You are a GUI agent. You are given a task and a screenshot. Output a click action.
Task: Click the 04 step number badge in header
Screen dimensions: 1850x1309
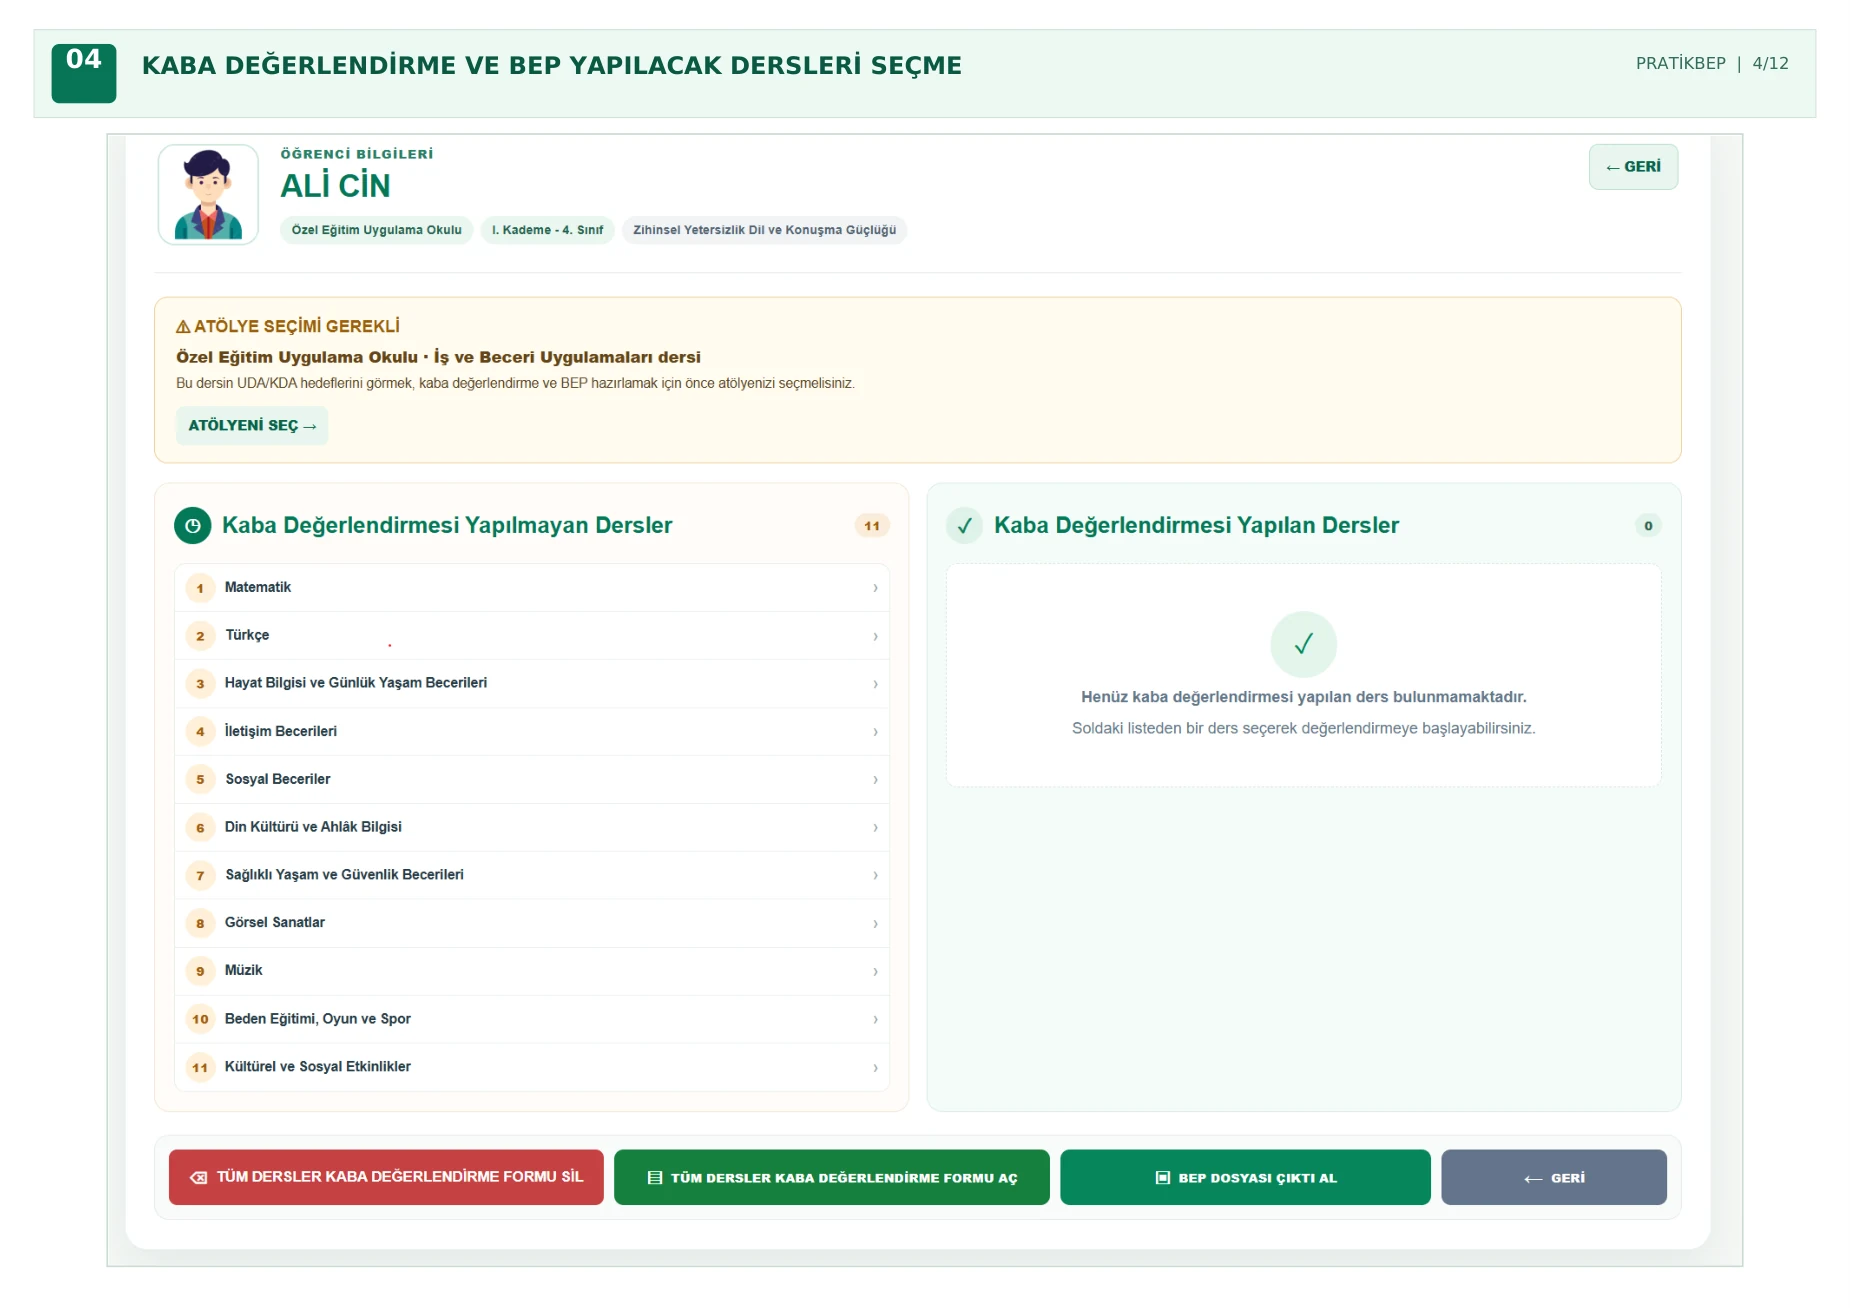[x=84, y=73]
